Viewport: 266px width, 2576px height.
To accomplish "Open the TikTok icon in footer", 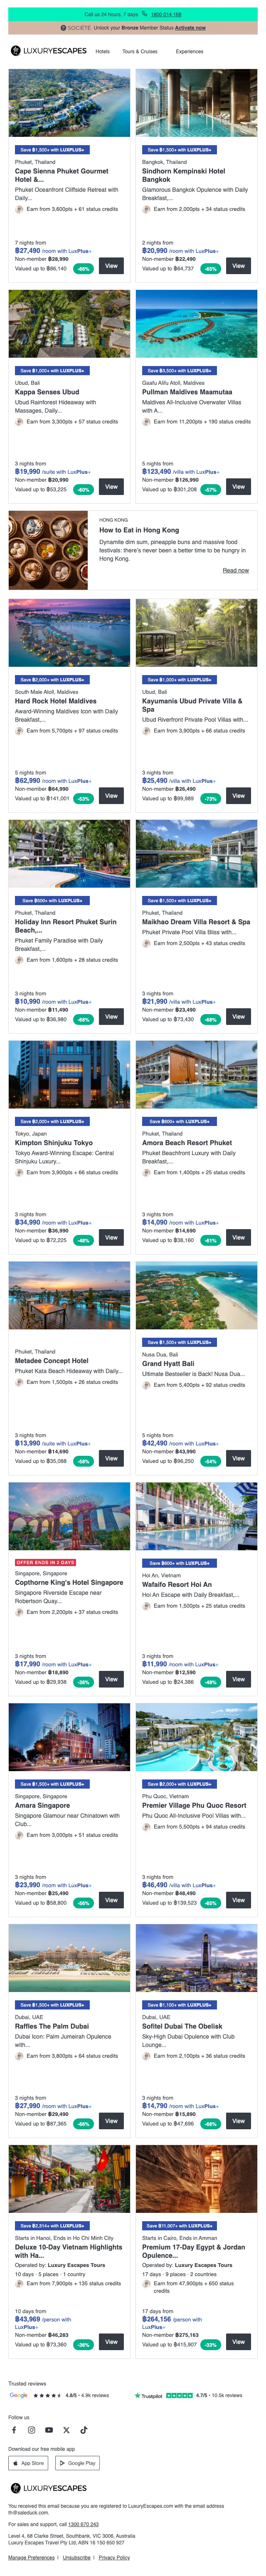I will point(83,2429).
